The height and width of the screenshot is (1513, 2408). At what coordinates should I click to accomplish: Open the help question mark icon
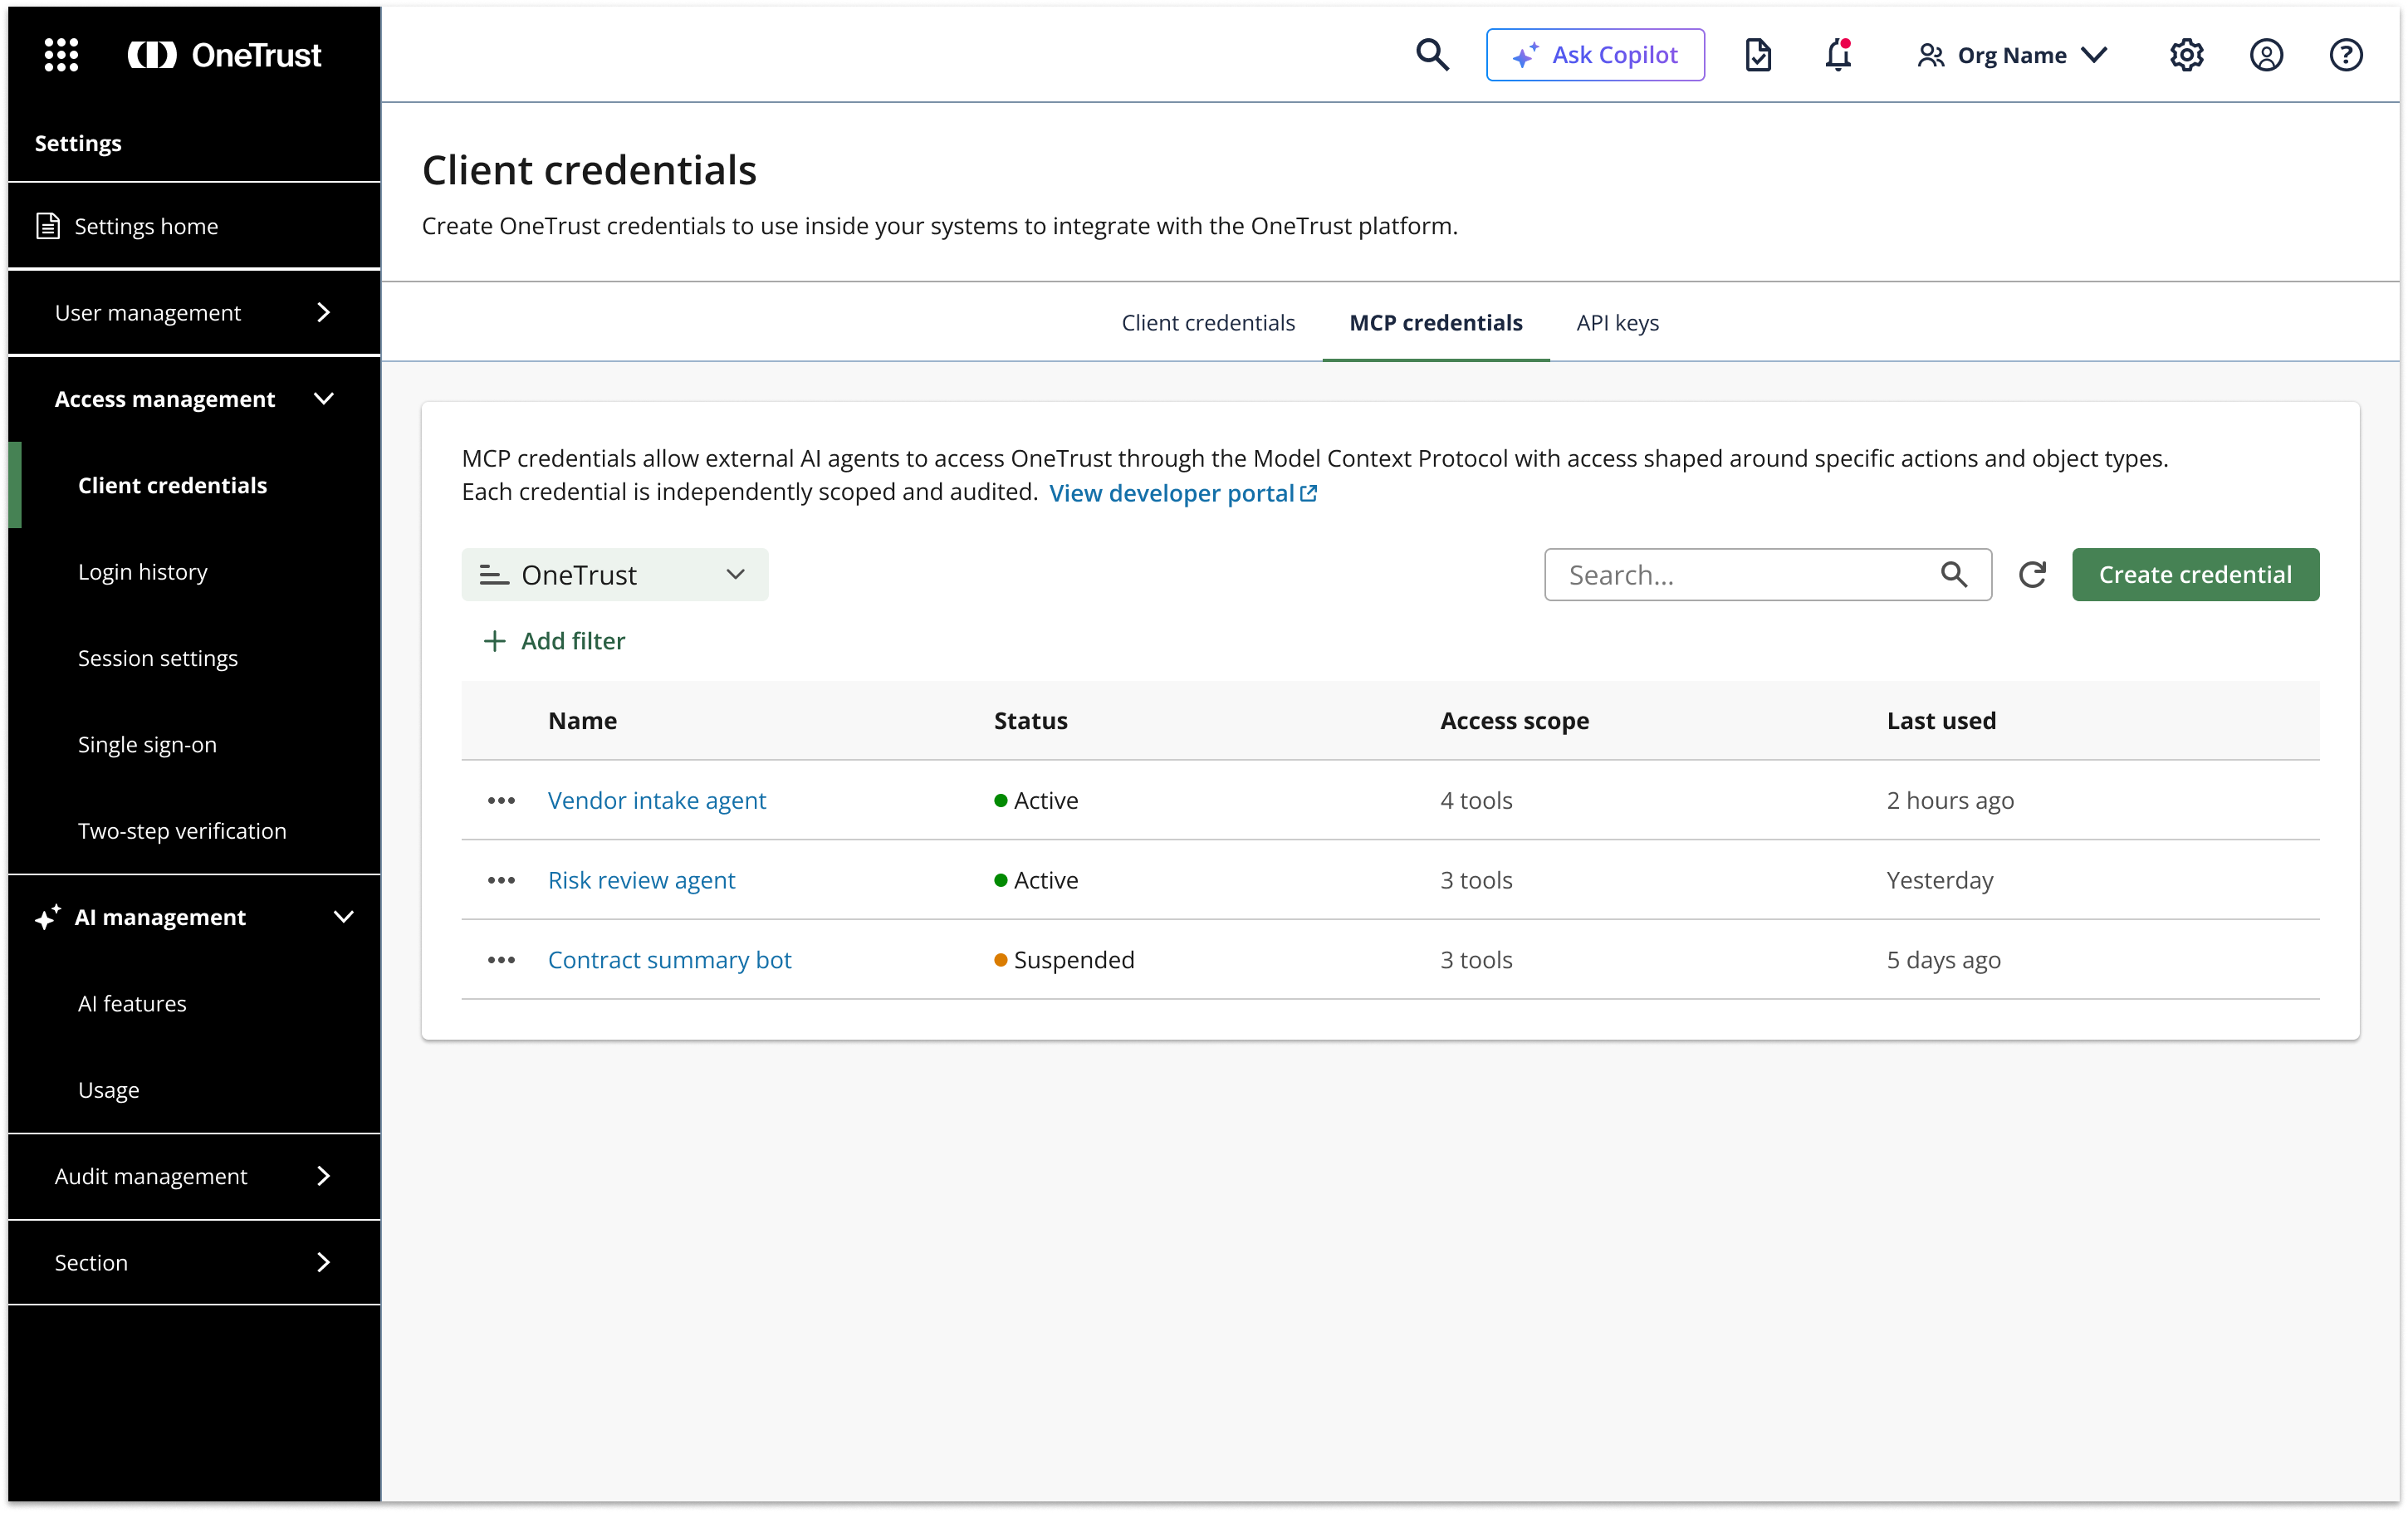click(2346, 55)
